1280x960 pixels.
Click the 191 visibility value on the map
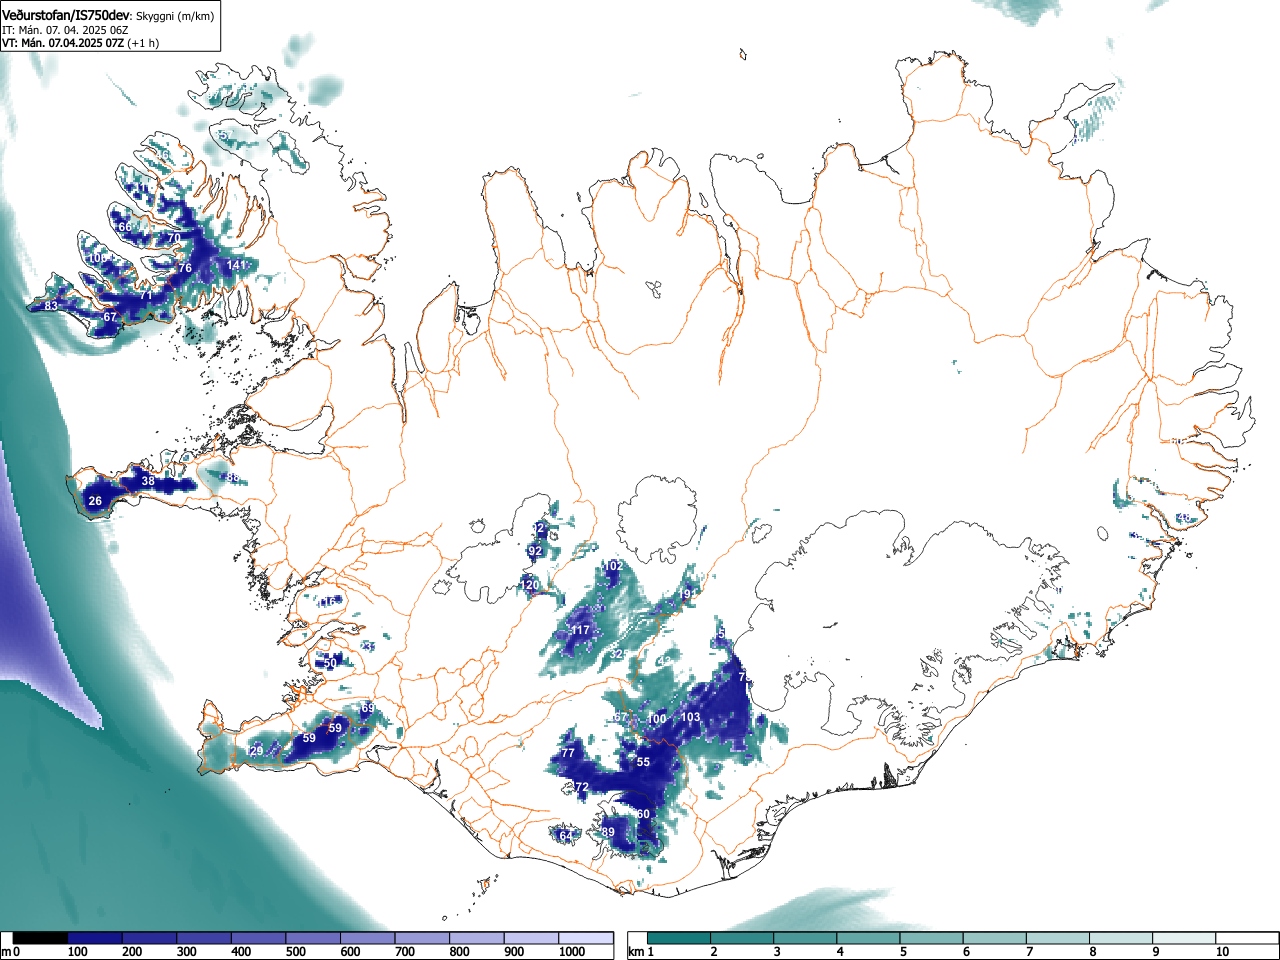pyautogui.click(x=687, y=594)
